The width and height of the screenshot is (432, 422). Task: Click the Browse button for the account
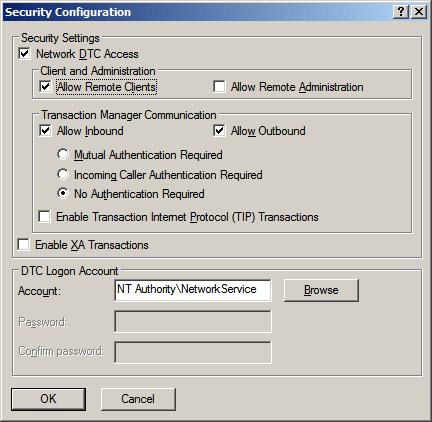(321, 290)
